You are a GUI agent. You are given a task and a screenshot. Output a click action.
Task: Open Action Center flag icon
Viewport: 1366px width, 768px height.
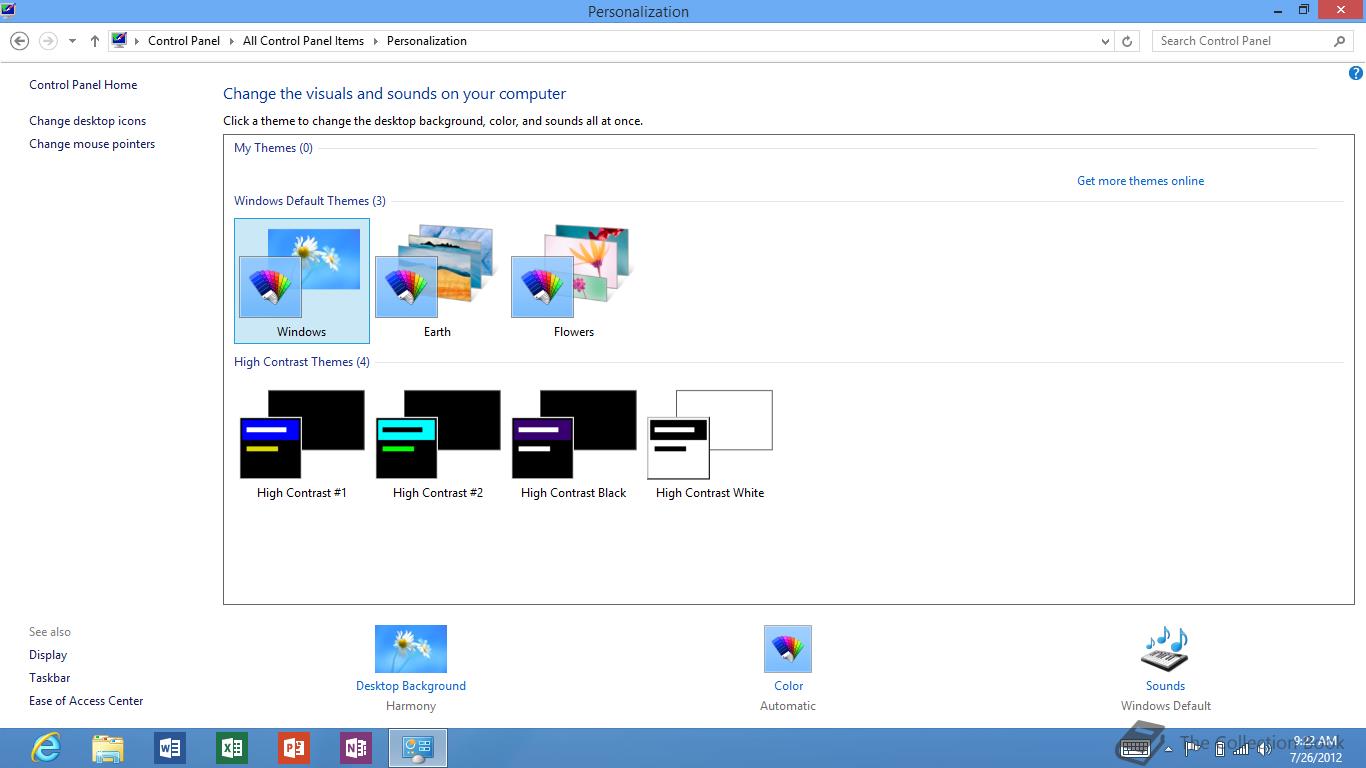coord(1193,748)
